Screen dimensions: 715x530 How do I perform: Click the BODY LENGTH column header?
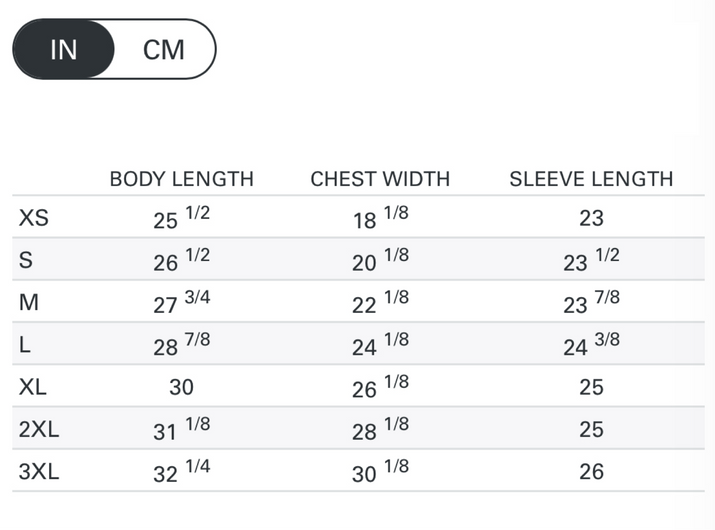tap(181, 179)
